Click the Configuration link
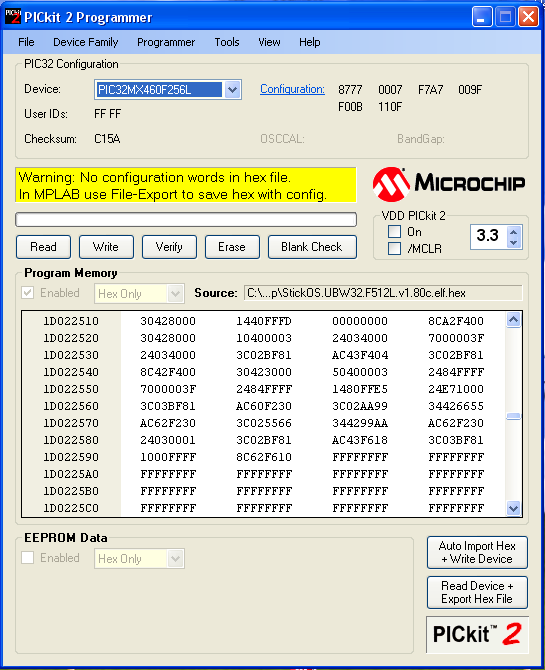Viewport: 545px width, 670px height. coord(292,89)
